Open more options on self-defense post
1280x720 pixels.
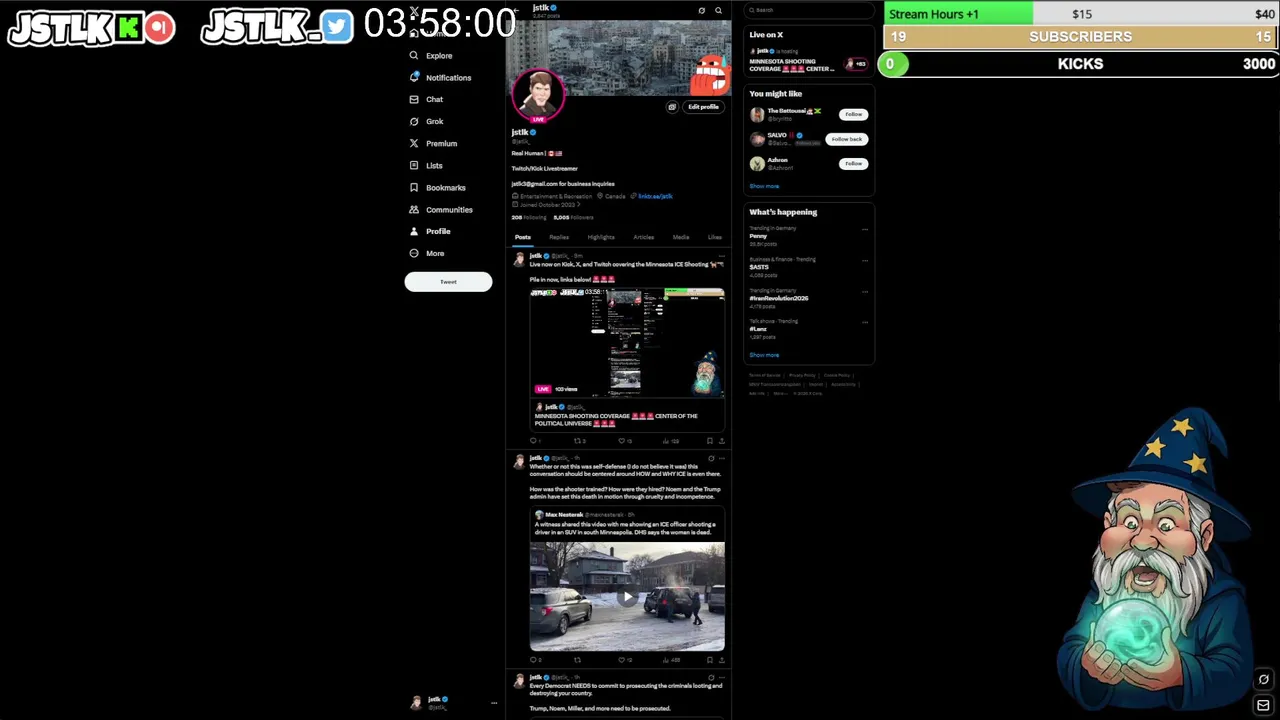(x=721, y=458)
